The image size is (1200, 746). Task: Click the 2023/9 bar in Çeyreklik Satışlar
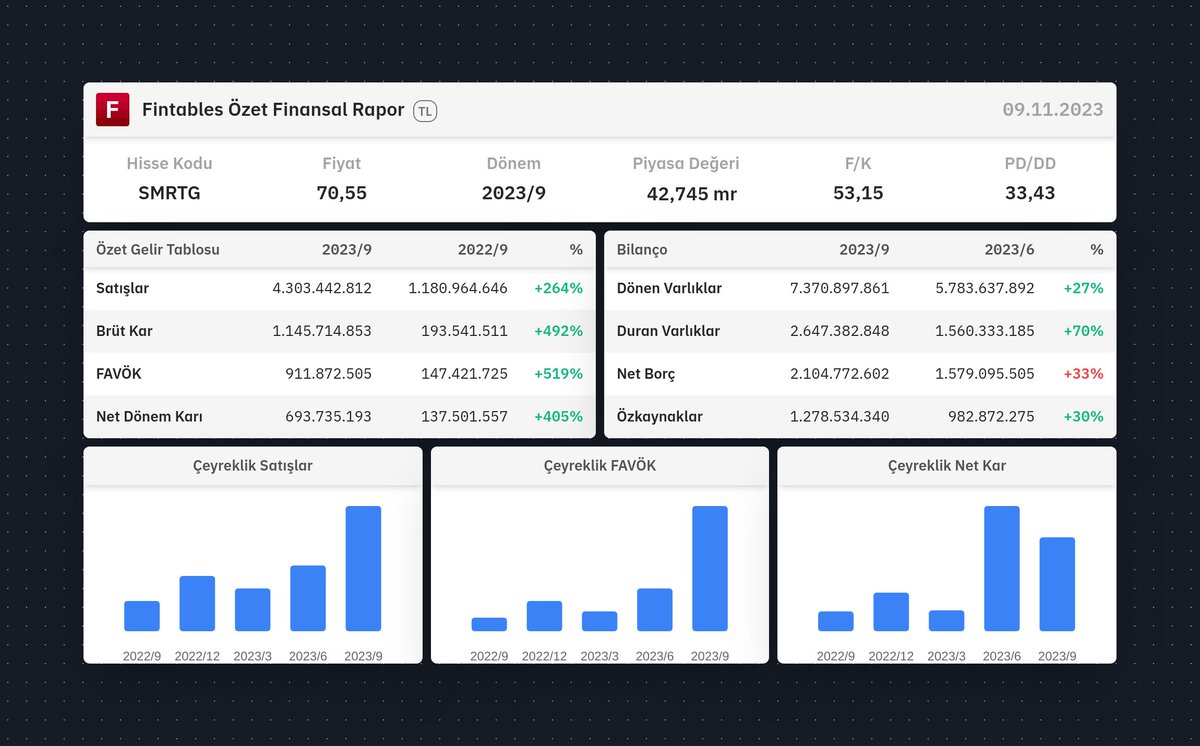click(x=363, y=570)
